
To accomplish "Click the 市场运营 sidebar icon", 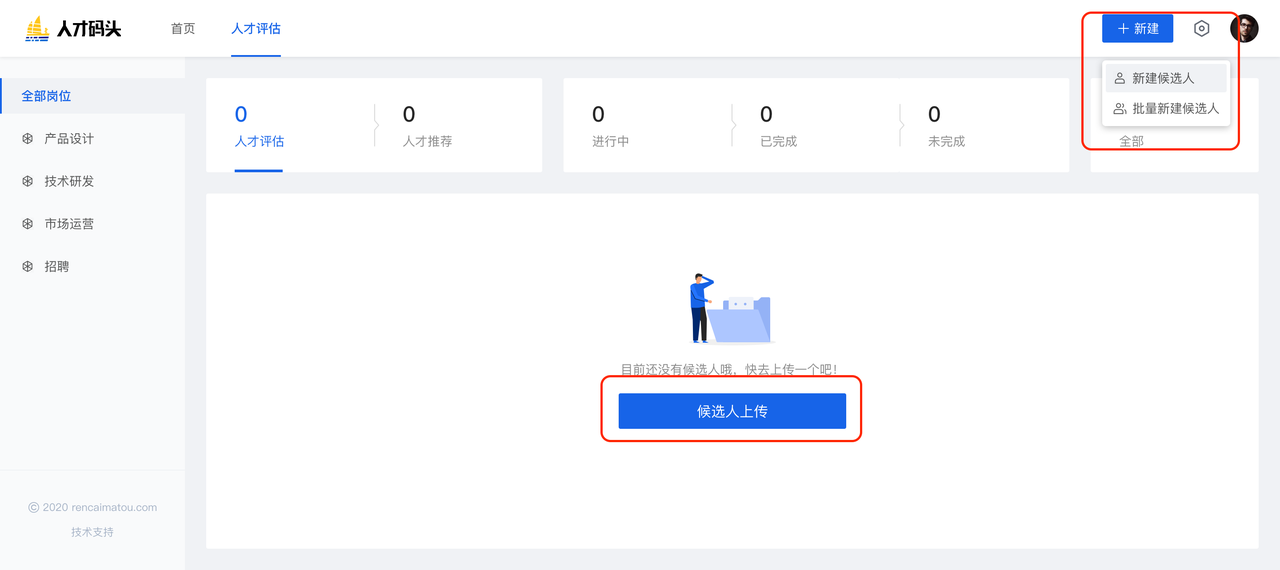I will tap(28, 224).
